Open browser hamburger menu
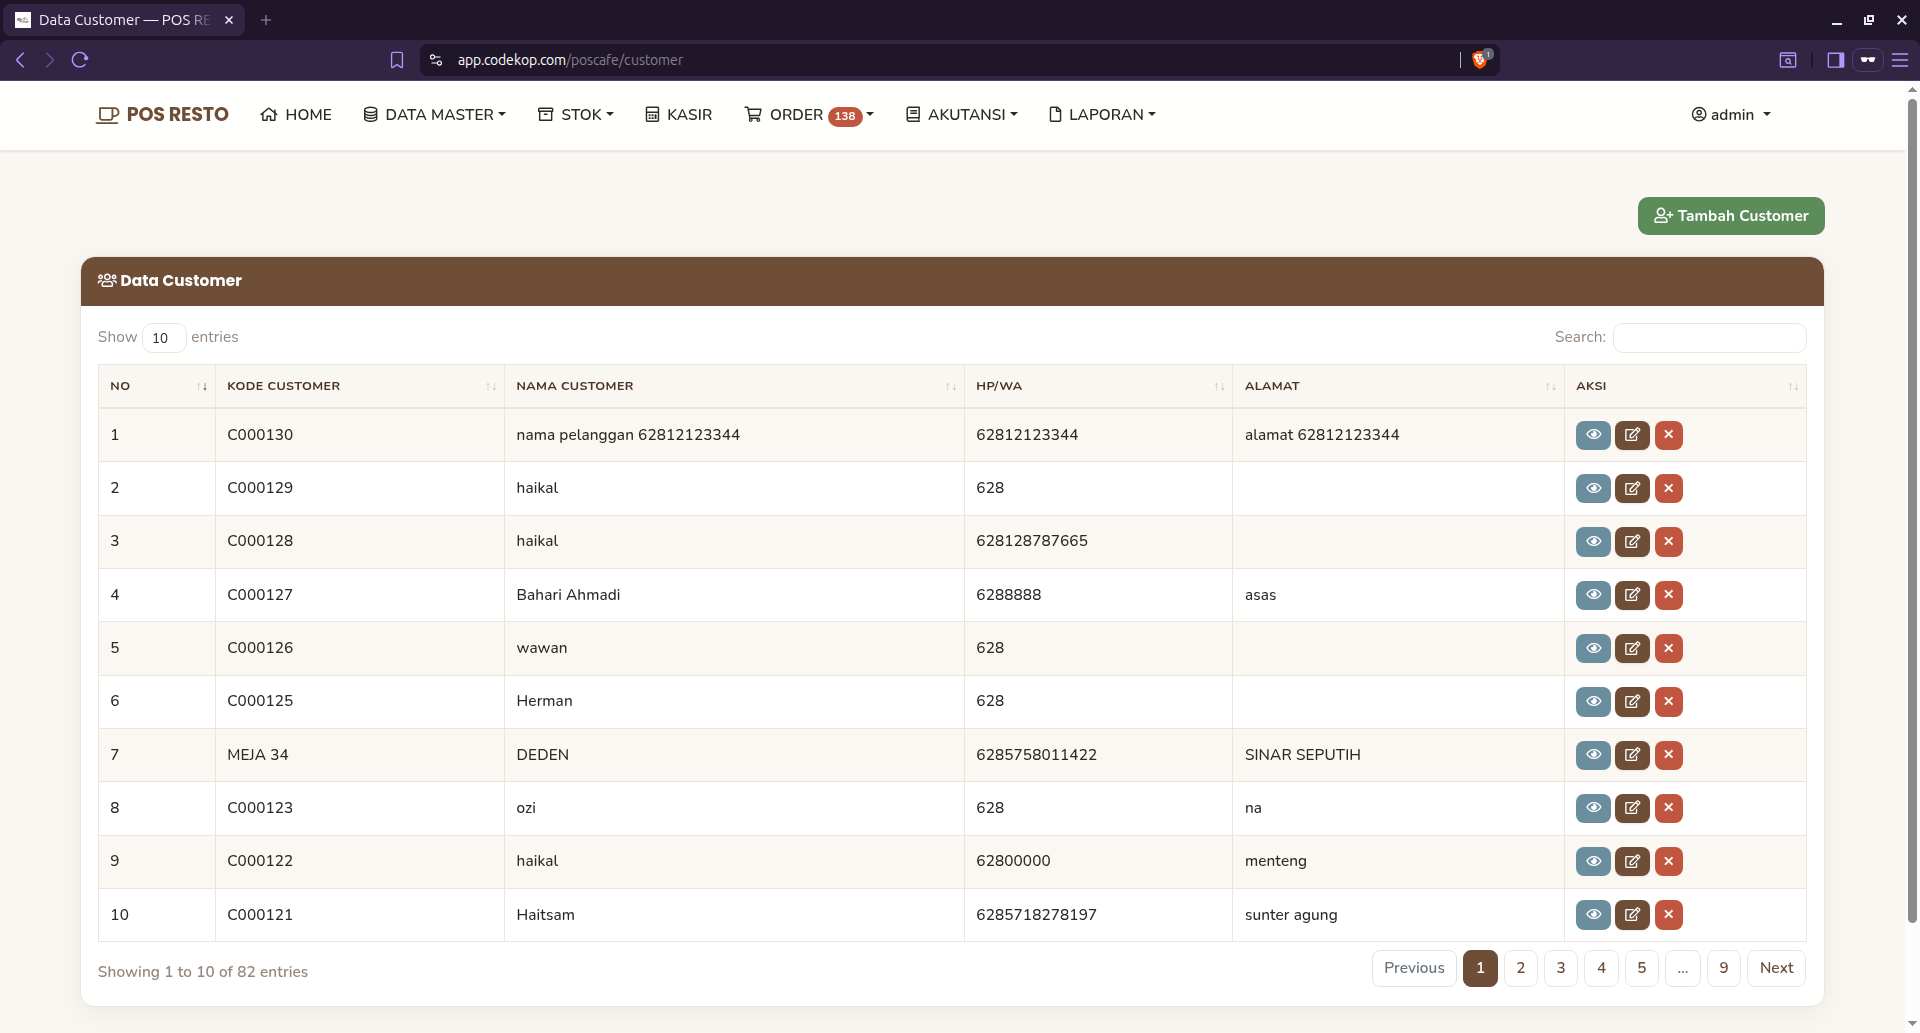 (x=1900, y=60)
